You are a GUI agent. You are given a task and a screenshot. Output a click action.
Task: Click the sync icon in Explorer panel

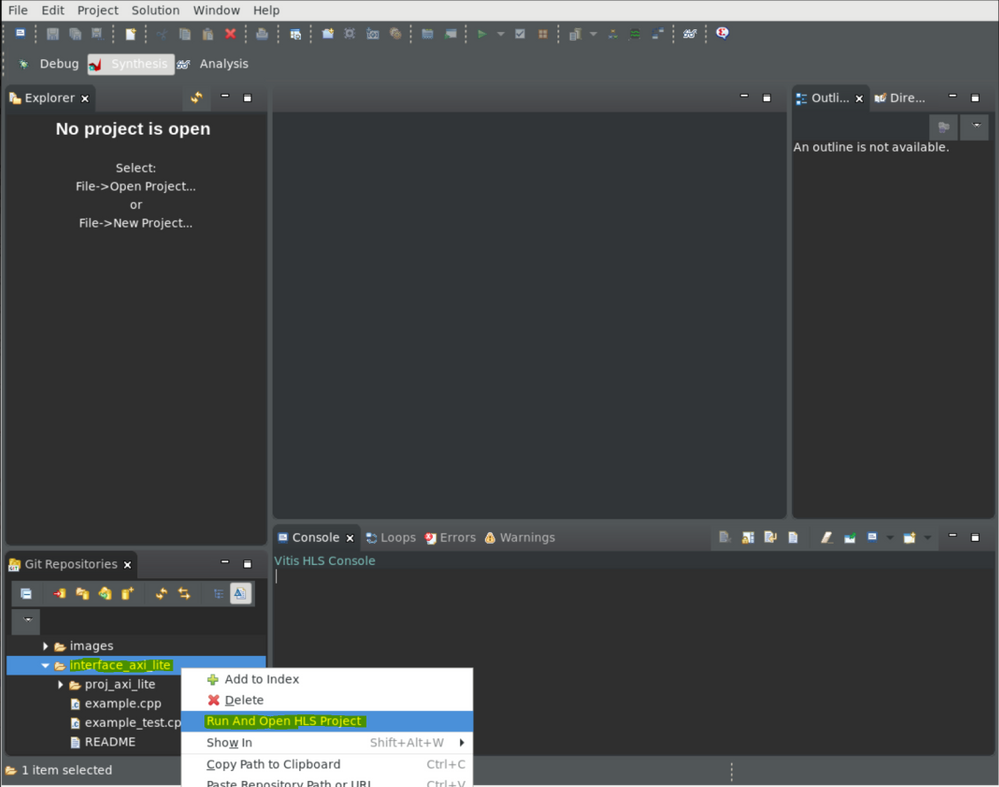click(x=196, y=98)
